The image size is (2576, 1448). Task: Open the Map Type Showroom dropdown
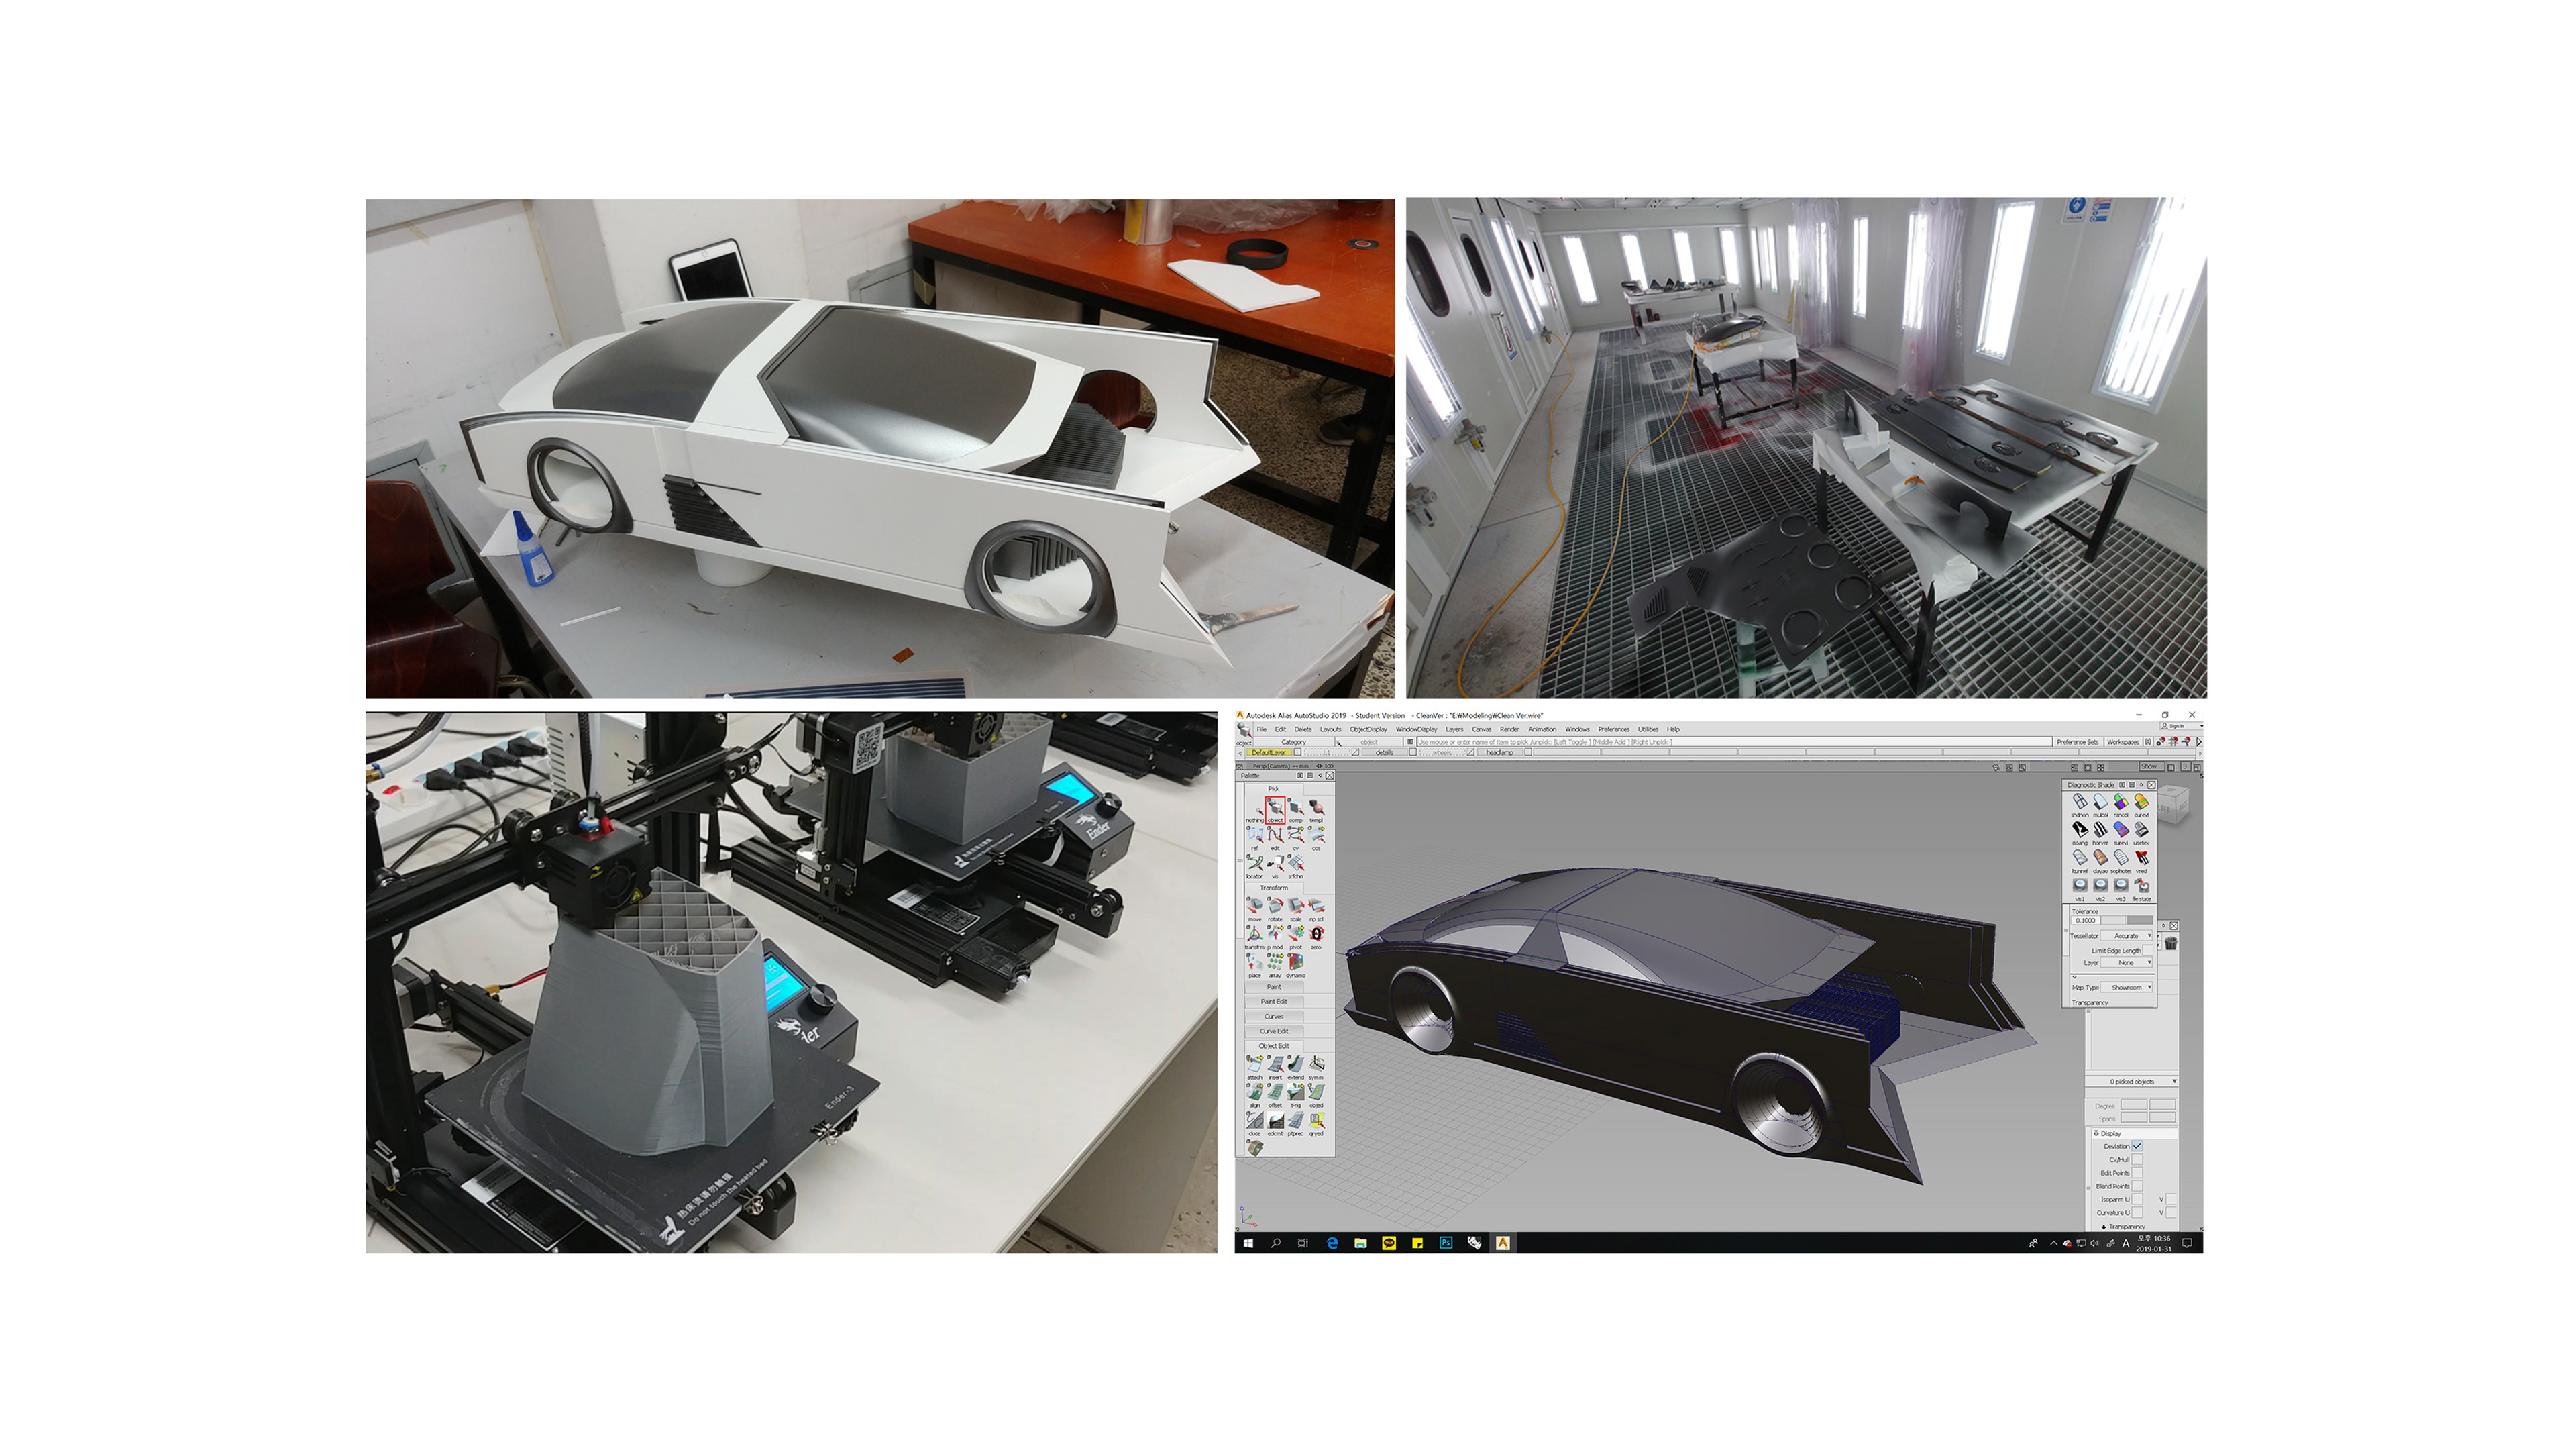[2128, 987]
